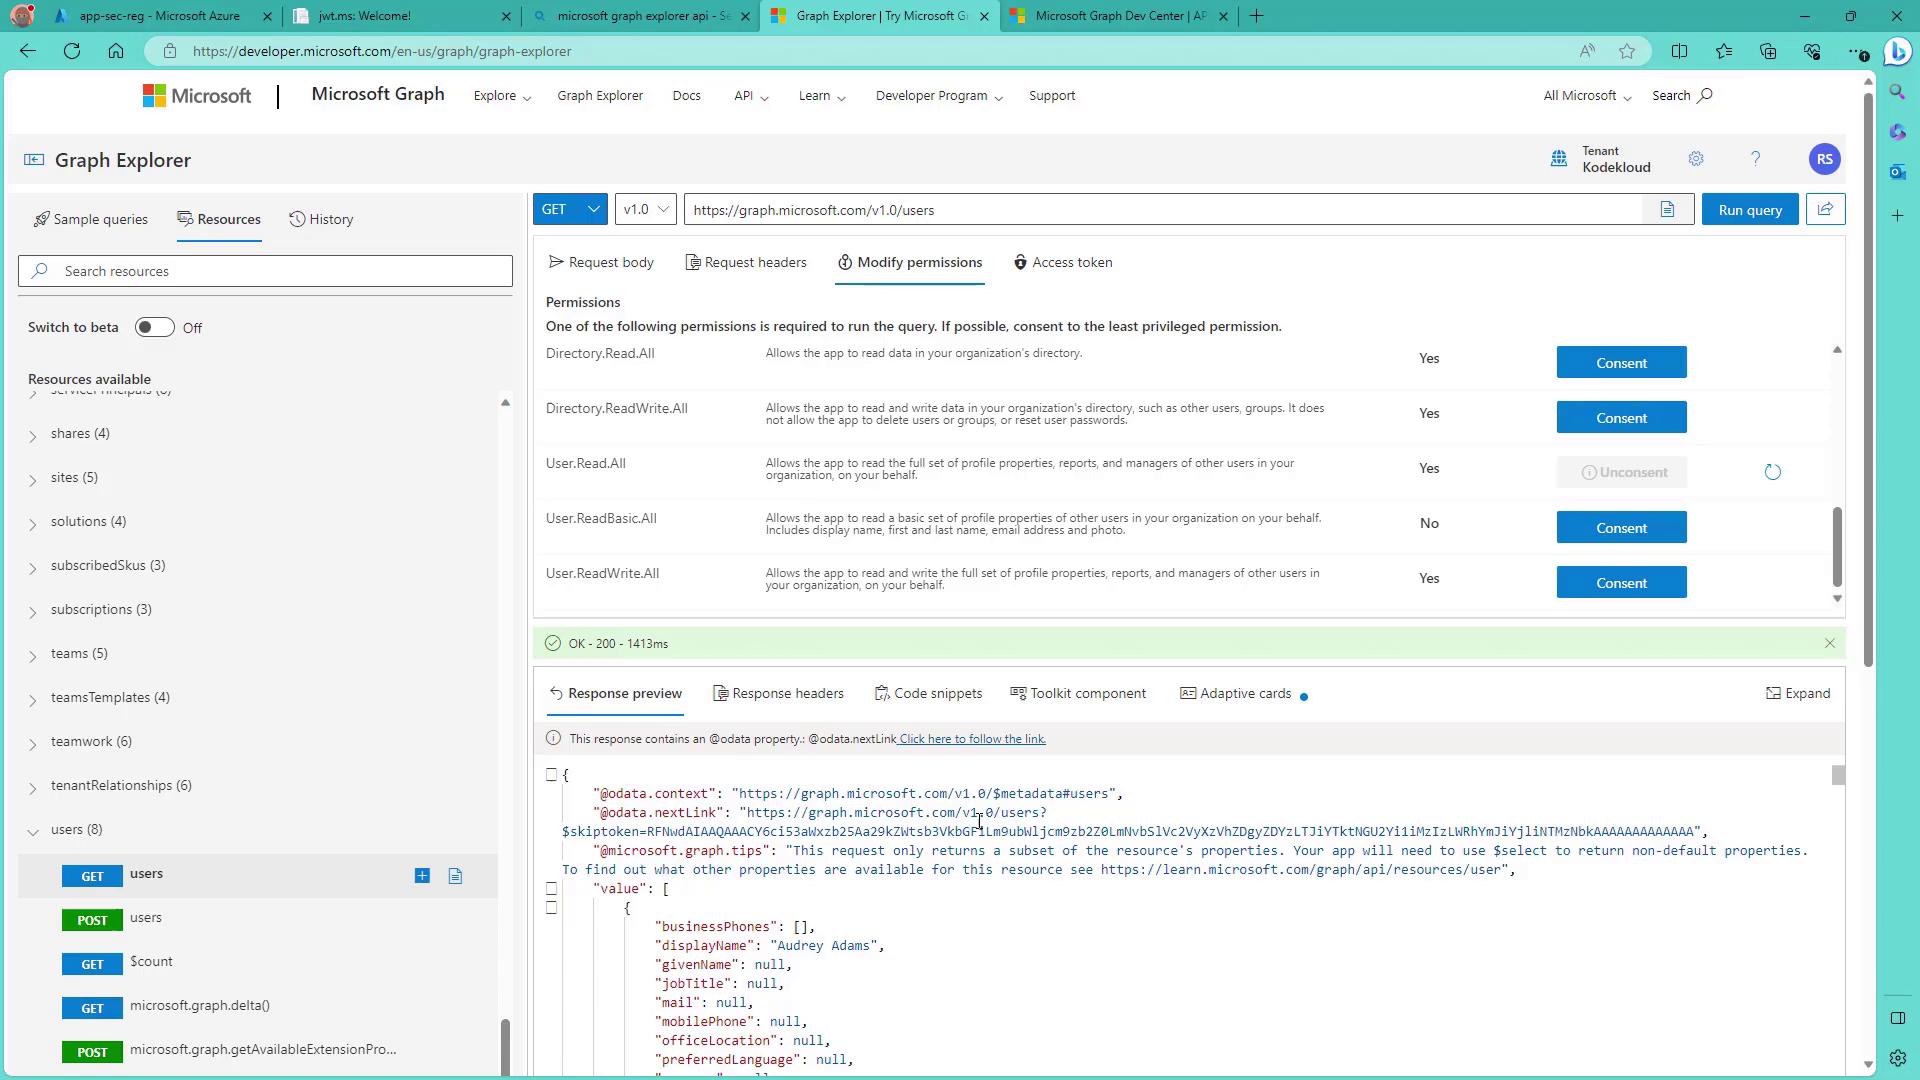
Task: Switch to Response headers tab
Action: pyautogui.click(x=778, y=693)
